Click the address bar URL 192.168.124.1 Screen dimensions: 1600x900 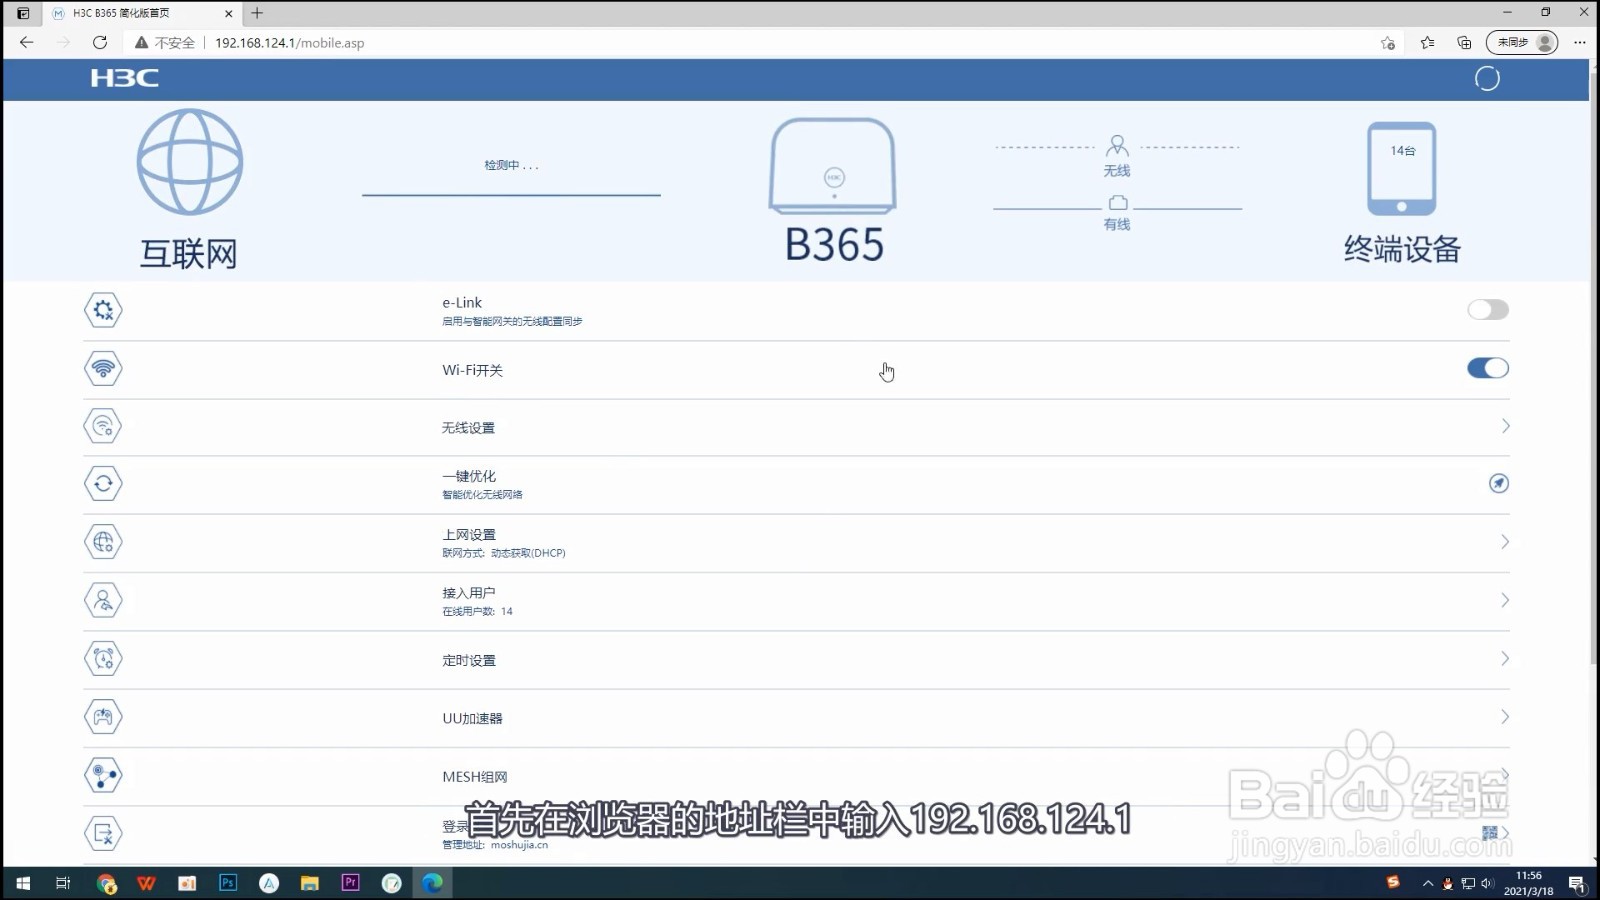(x=289, y=43)
